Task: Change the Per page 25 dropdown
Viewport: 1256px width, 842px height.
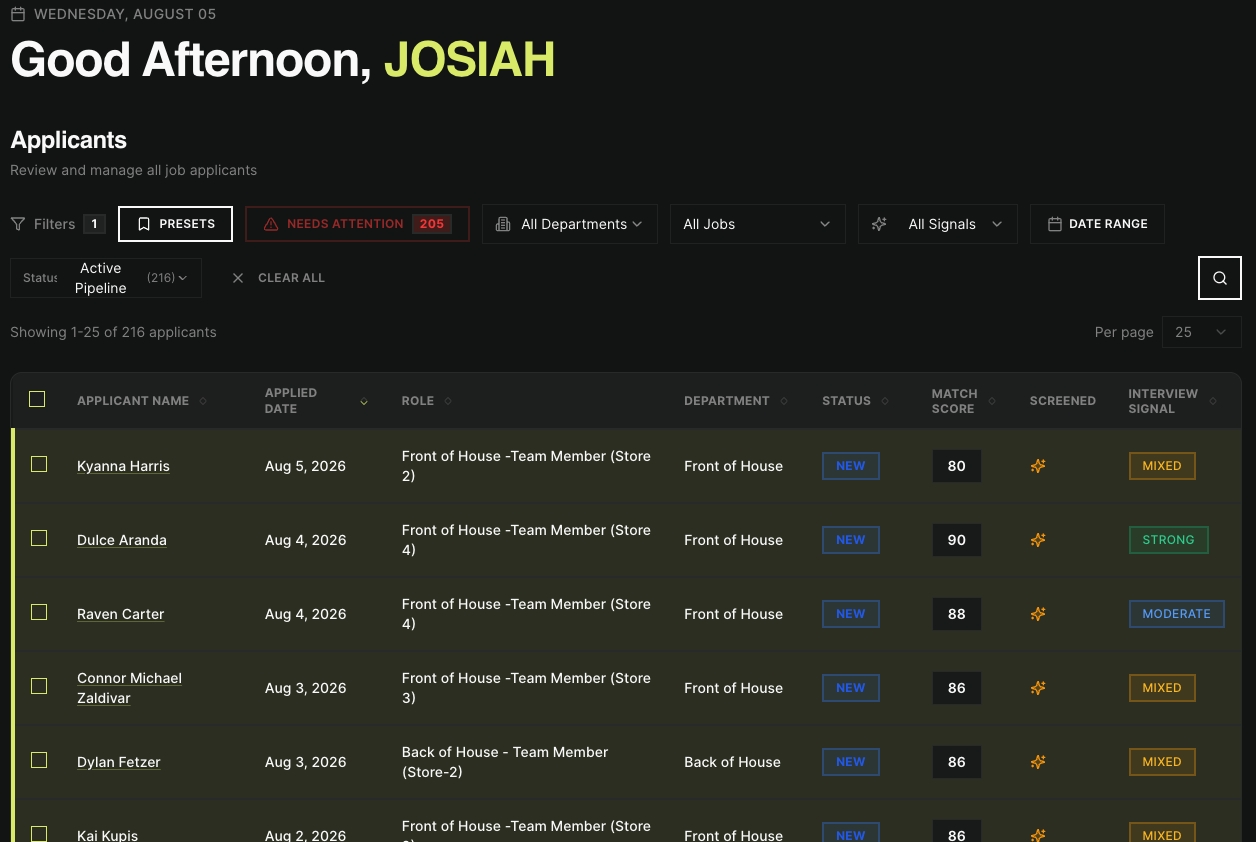Action: pos(1202,332)
